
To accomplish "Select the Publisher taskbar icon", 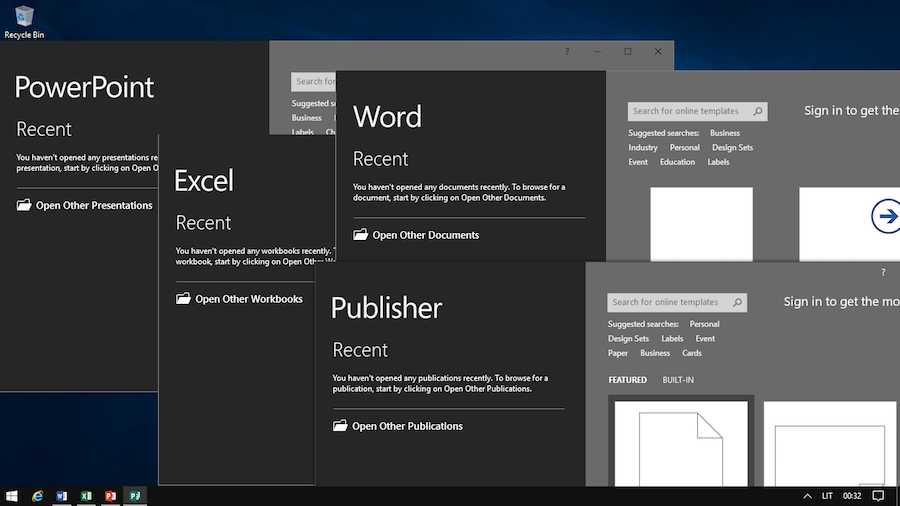I will pyautogui.click(x=135, y=496).
